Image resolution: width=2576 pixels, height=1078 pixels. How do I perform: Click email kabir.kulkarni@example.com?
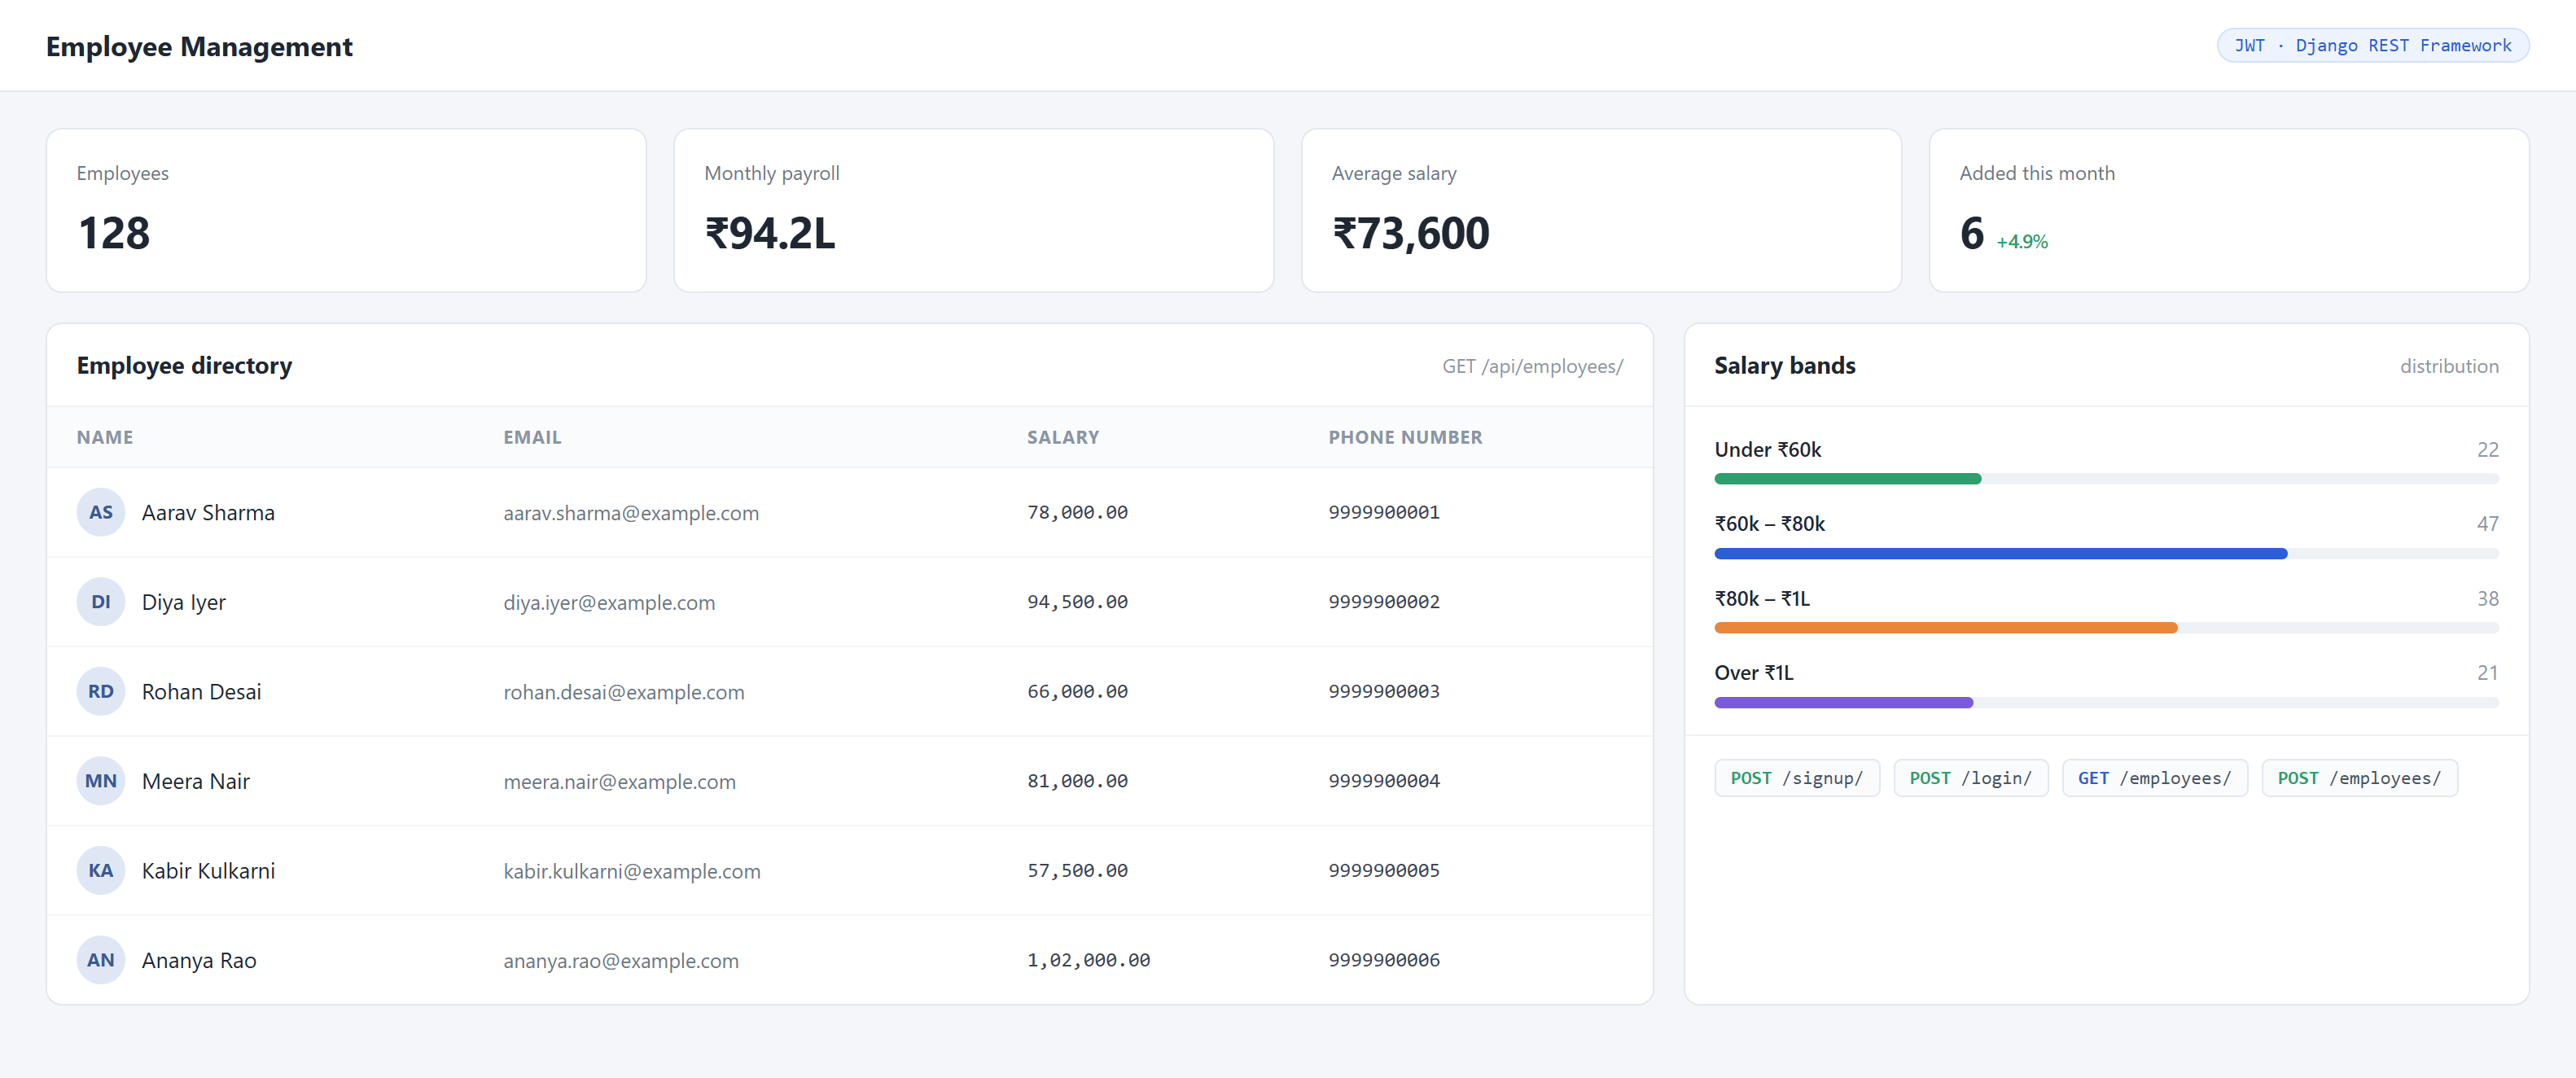coord(632,871)
